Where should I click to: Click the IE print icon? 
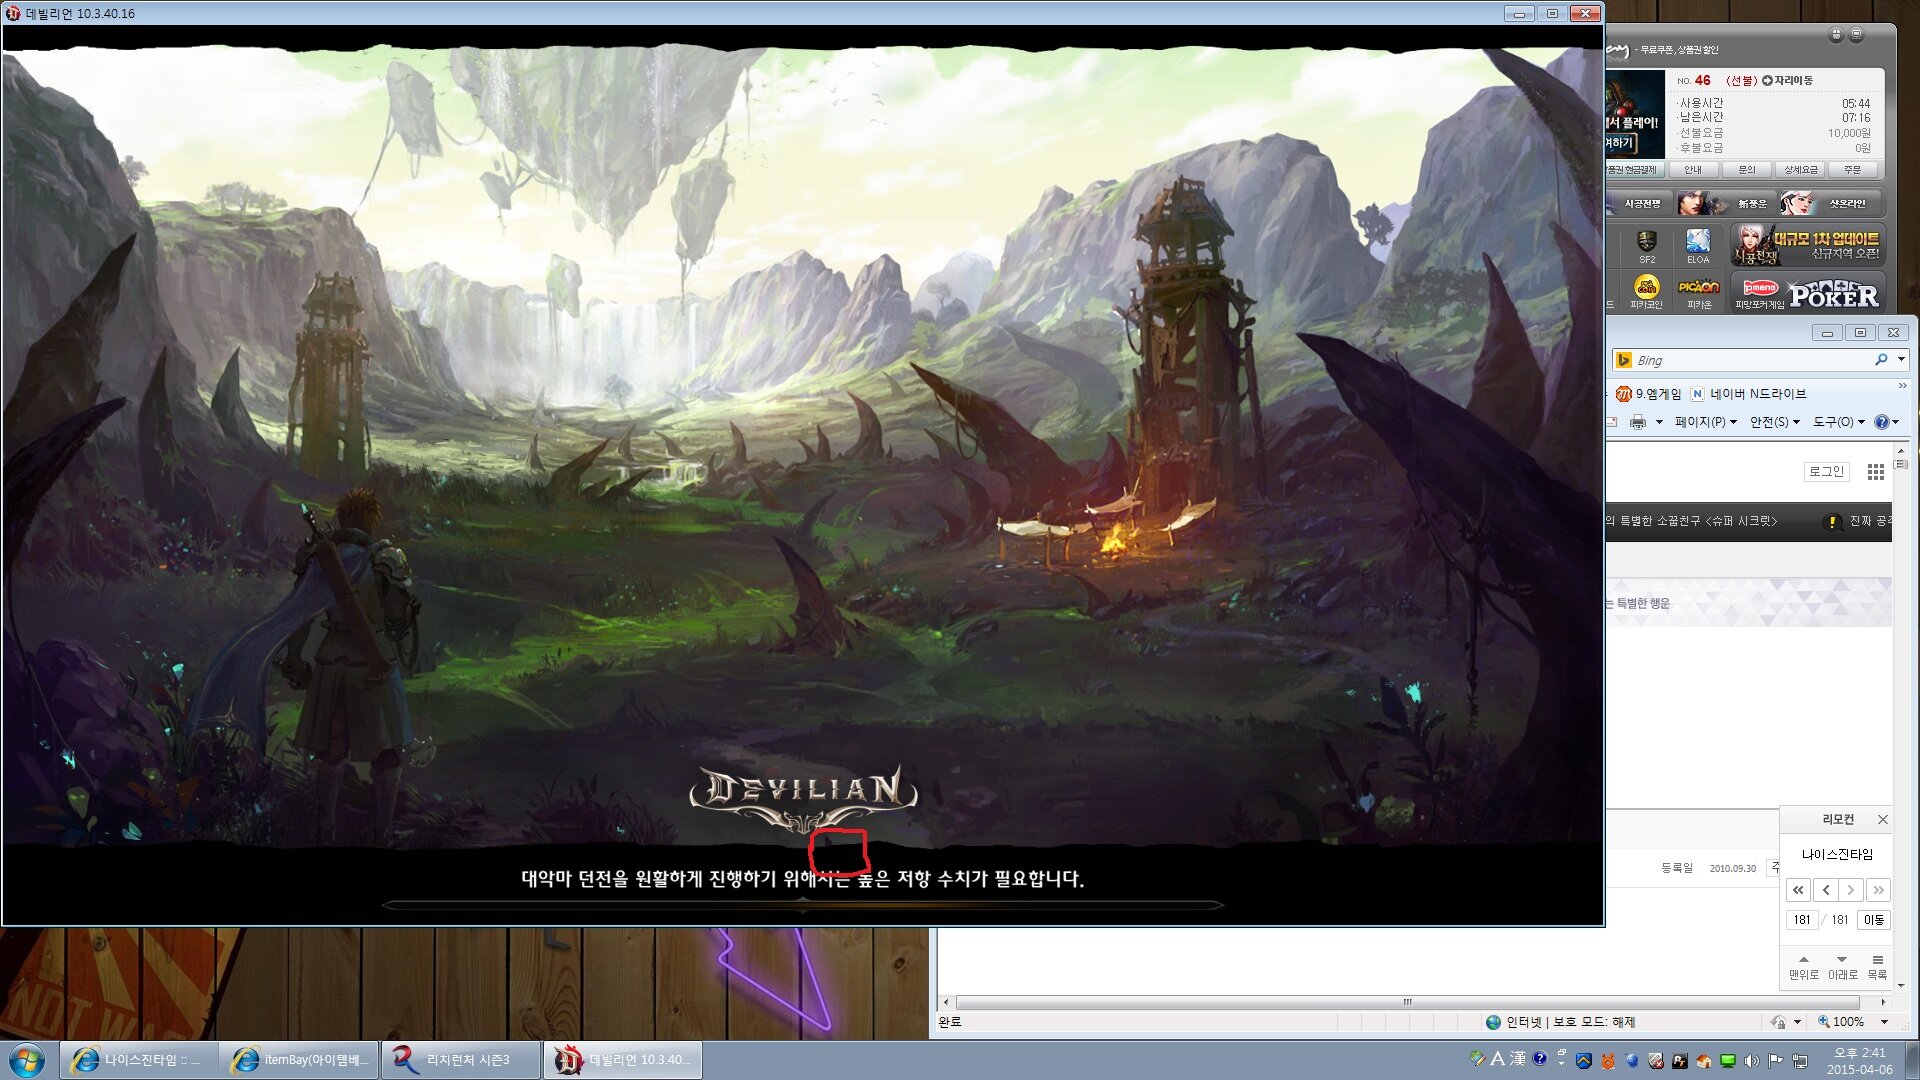tap(1637, 422)
